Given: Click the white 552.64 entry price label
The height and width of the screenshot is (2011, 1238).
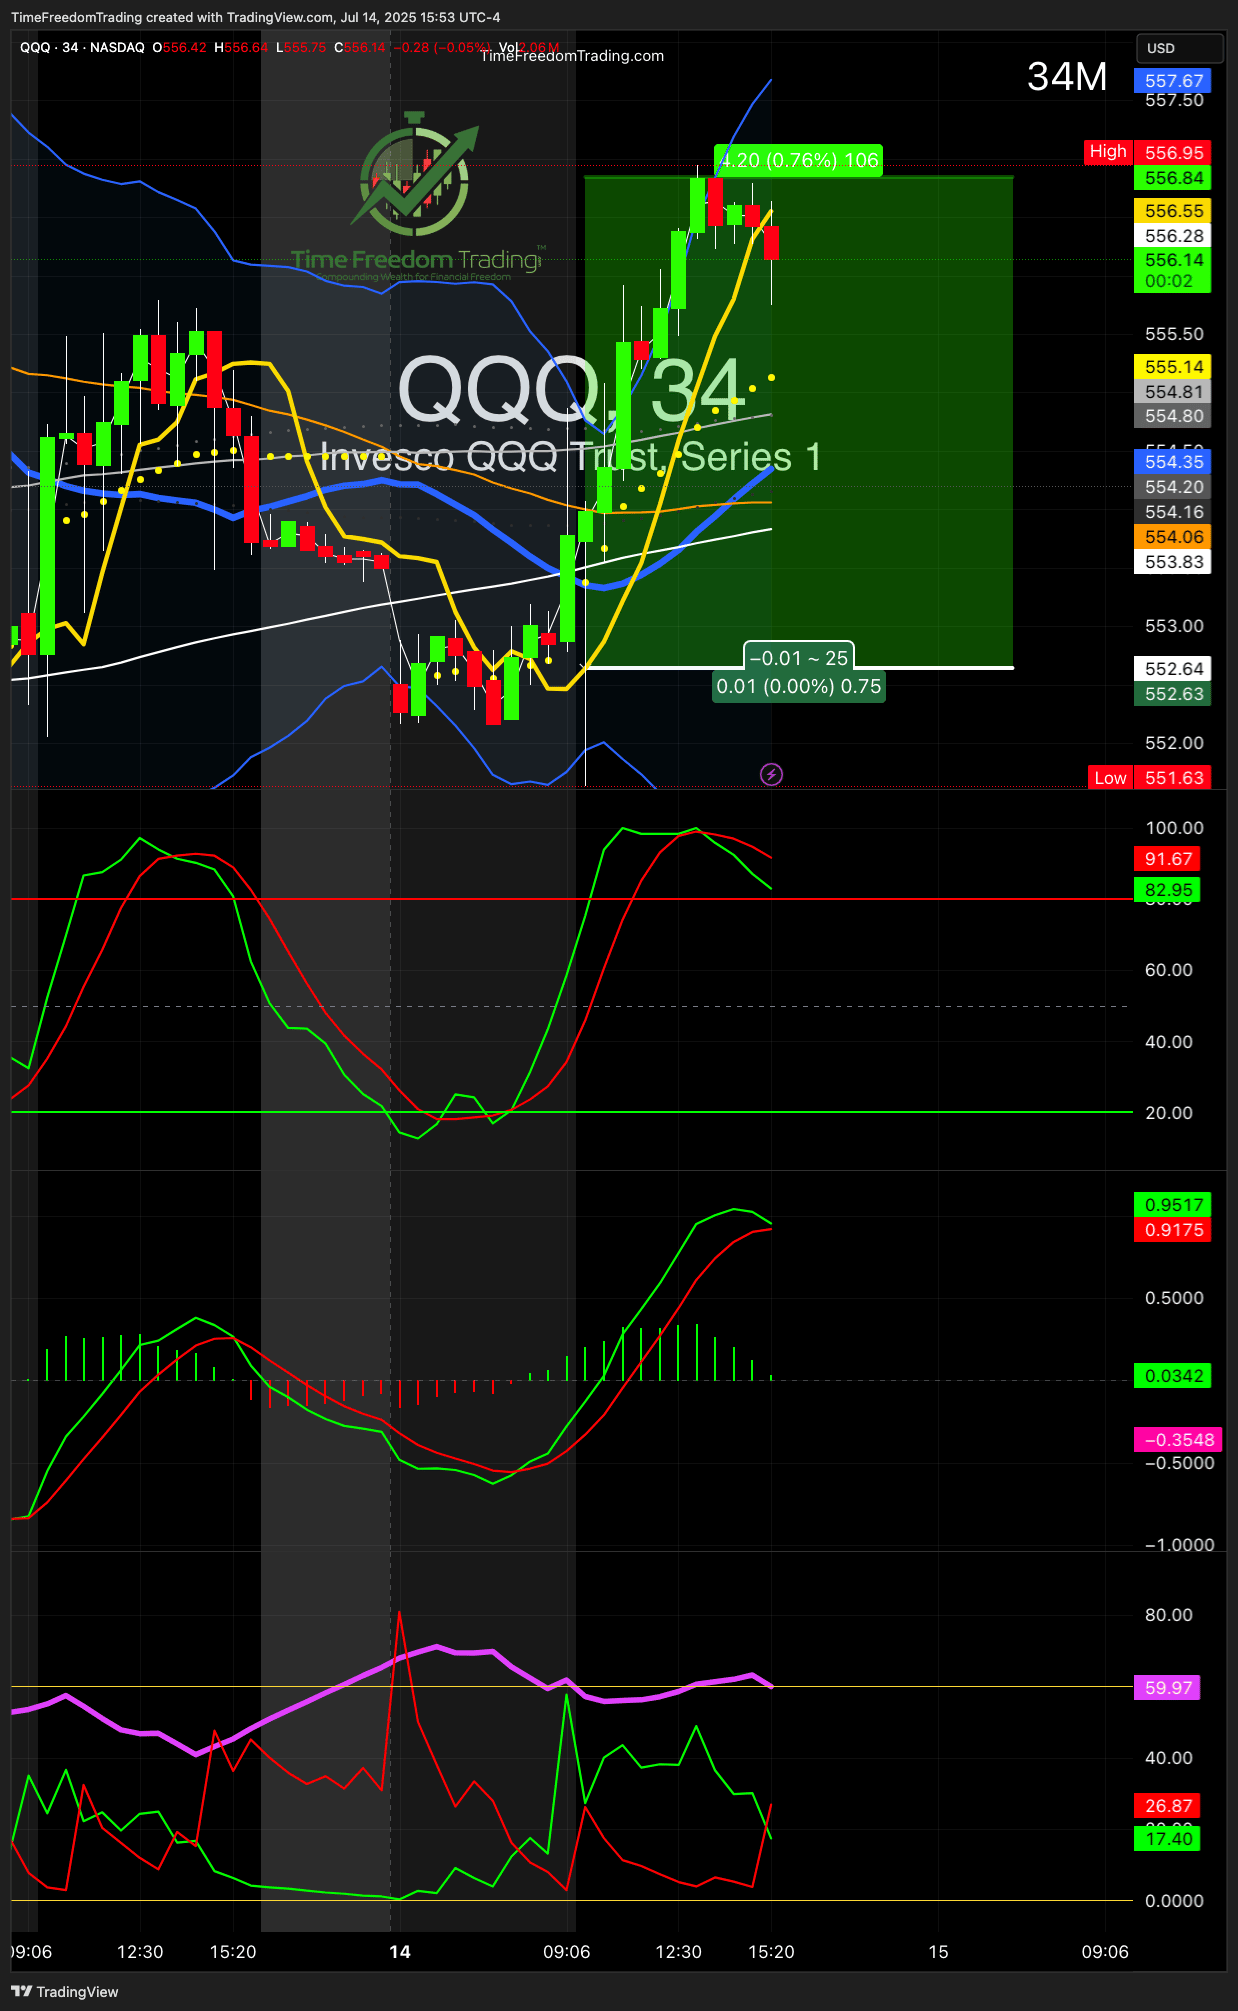Looking at the screenshot, I should [1173, 669].
